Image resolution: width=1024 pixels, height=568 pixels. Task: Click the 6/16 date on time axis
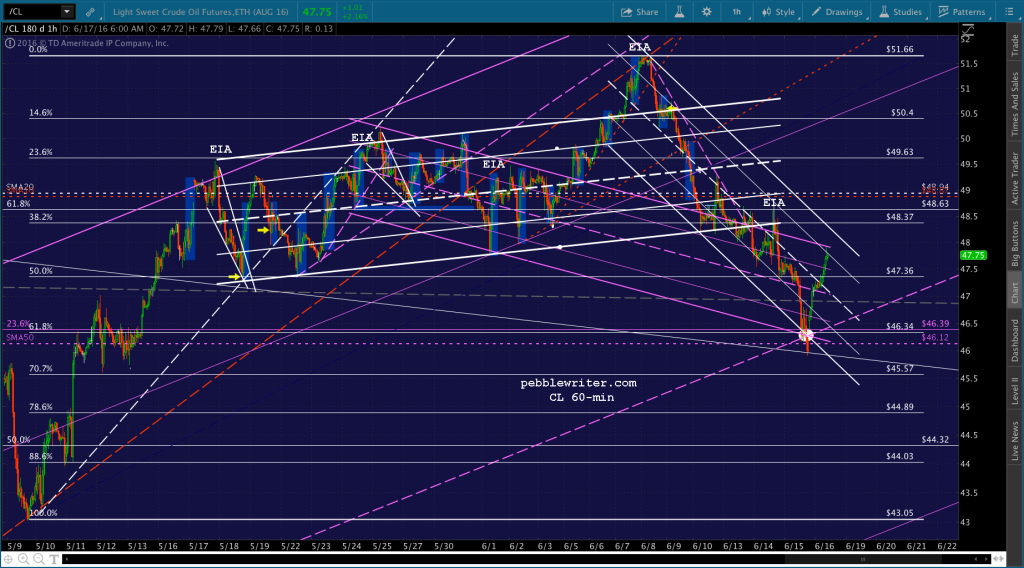coord(825,546)
